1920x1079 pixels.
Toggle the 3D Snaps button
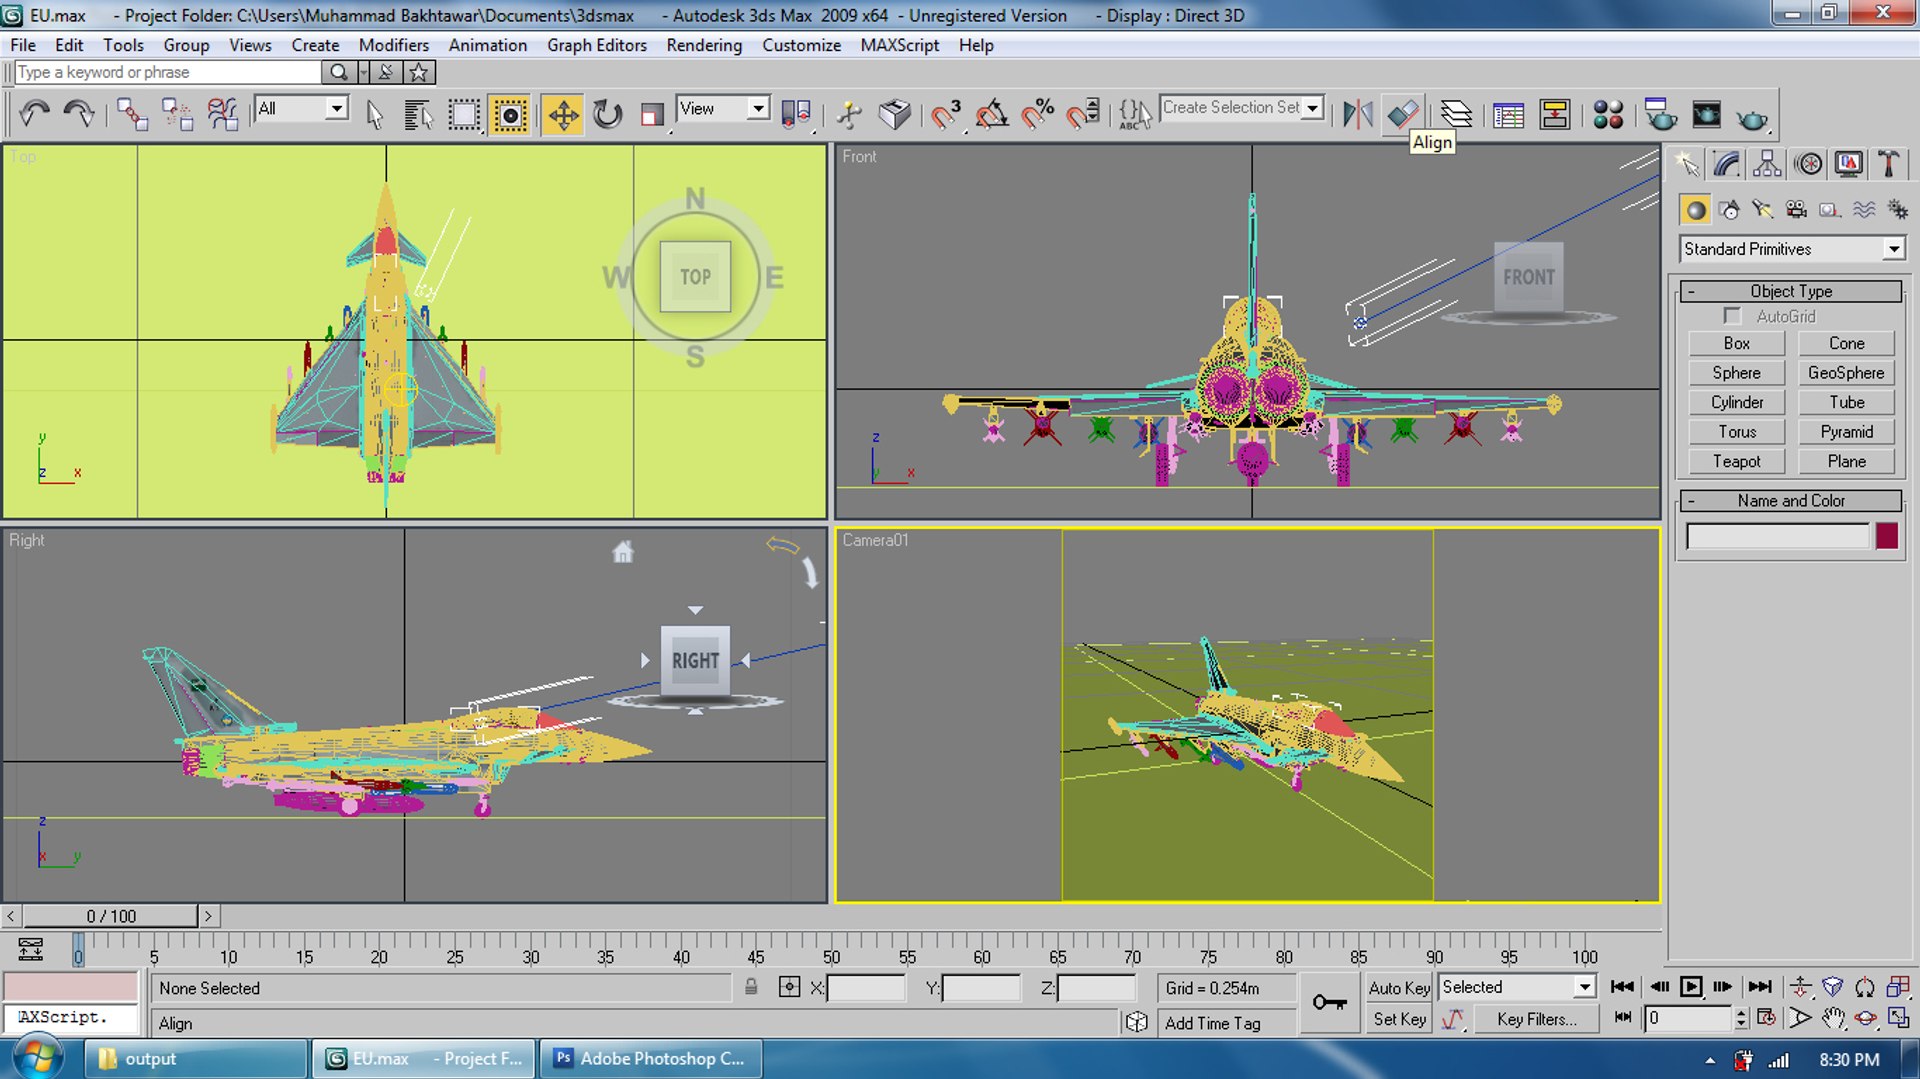(x=944, y=115)
